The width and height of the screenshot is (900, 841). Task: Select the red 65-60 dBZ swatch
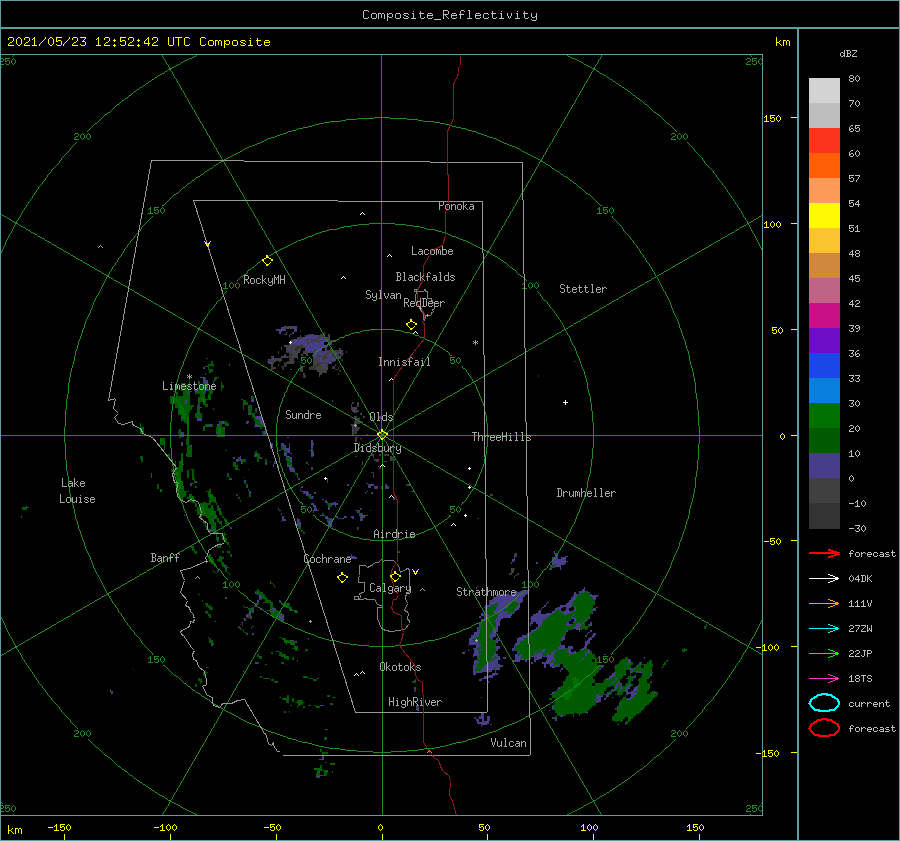click(x=824, y=140)
